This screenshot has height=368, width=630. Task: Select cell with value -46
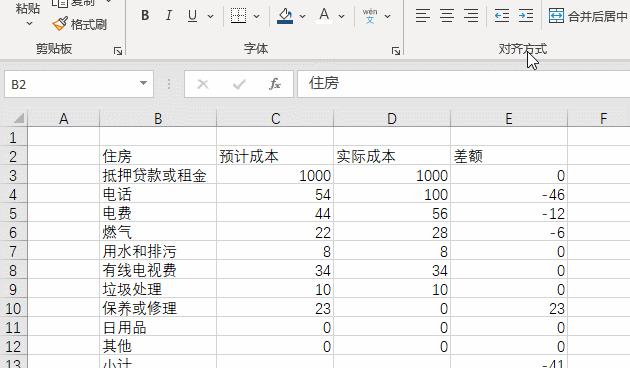tap(509, 194)
